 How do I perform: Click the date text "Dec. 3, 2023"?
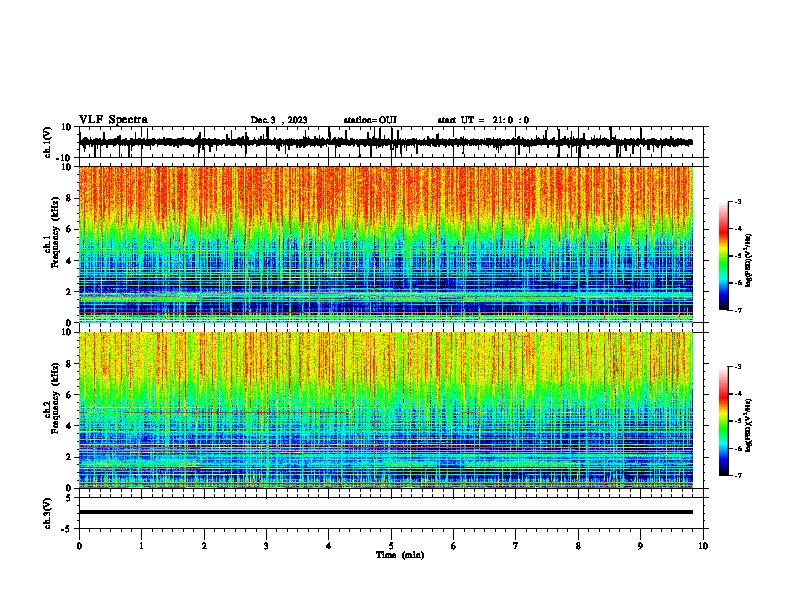pos(279,120)
